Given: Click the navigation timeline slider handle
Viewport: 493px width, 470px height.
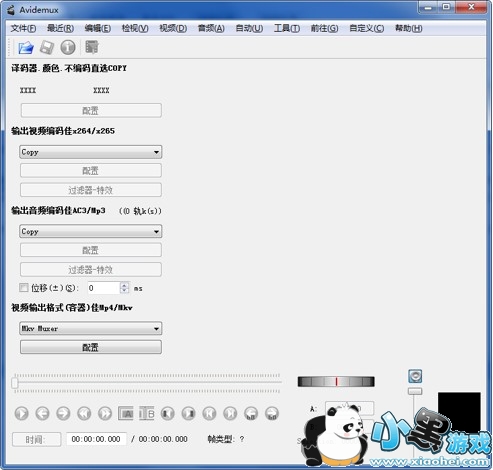Looking at the screenshot, I should [15, 383].
